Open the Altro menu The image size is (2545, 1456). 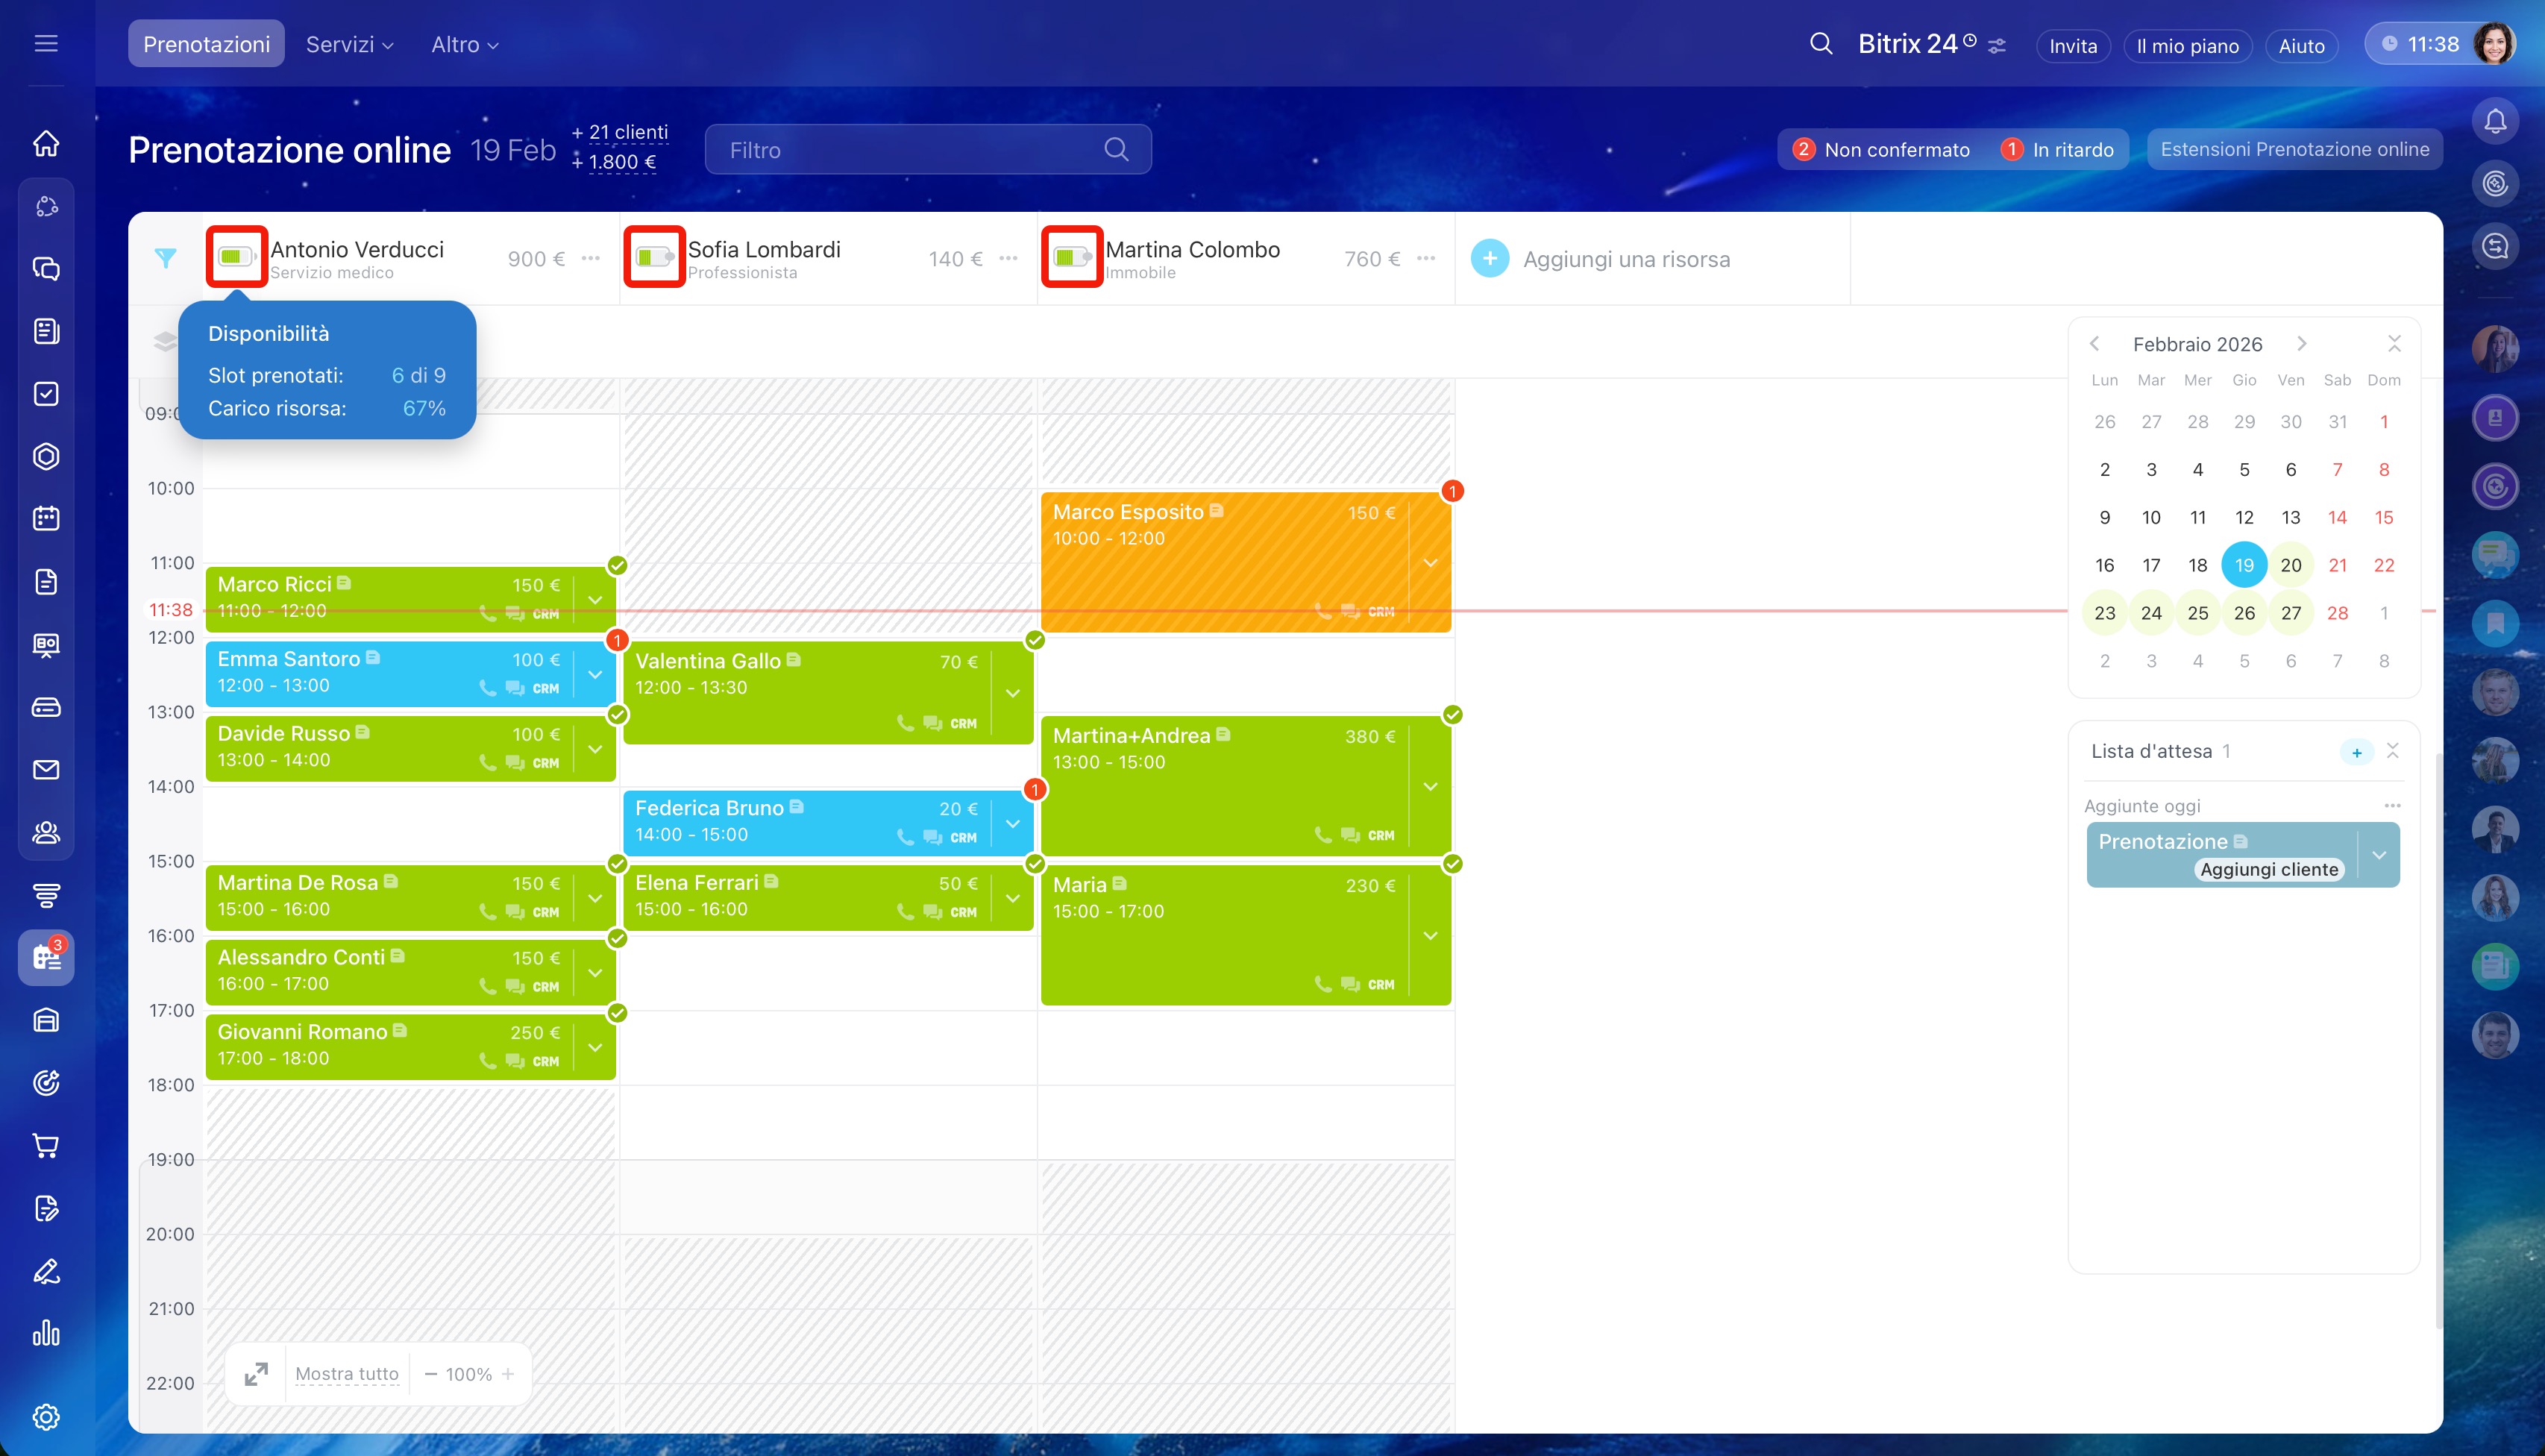464,44
